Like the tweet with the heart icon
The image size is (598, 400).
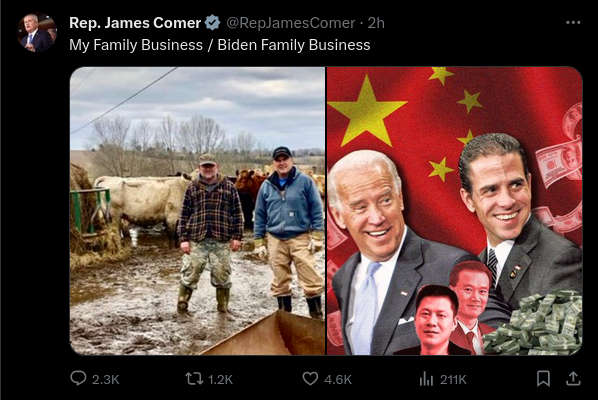[x=310, y=379]
